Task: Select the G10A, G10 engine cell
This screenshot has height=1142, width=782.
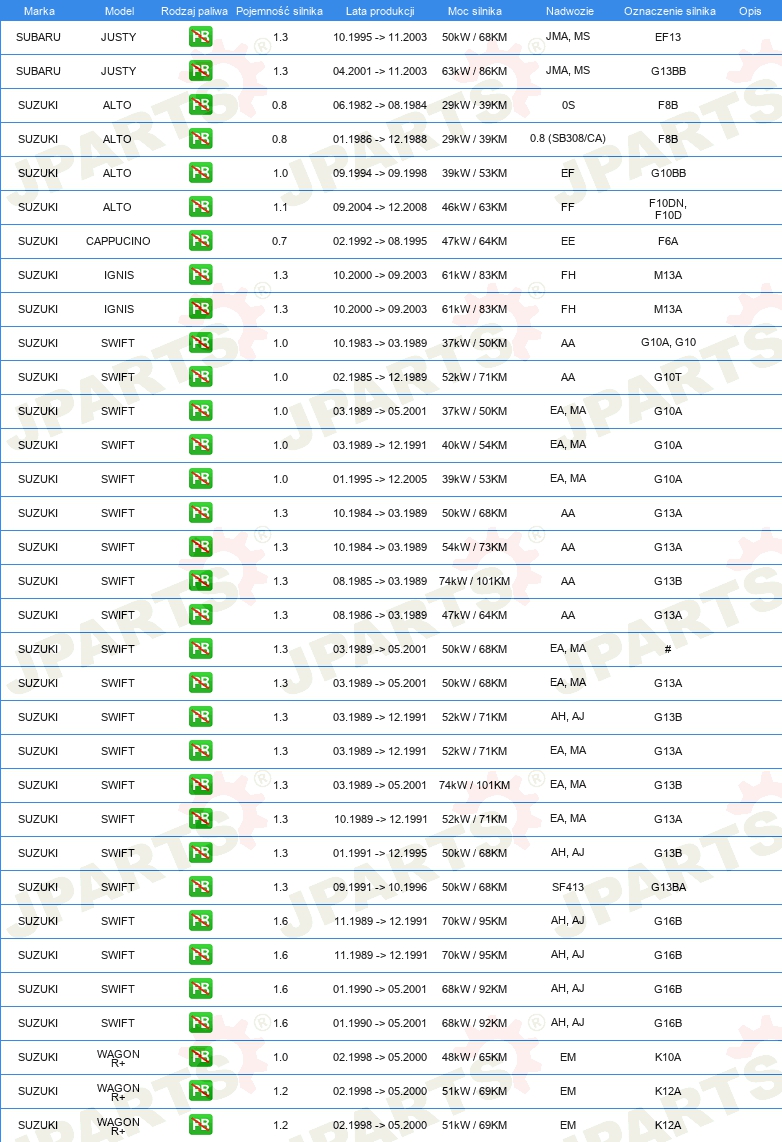Action: coord(668,342)
